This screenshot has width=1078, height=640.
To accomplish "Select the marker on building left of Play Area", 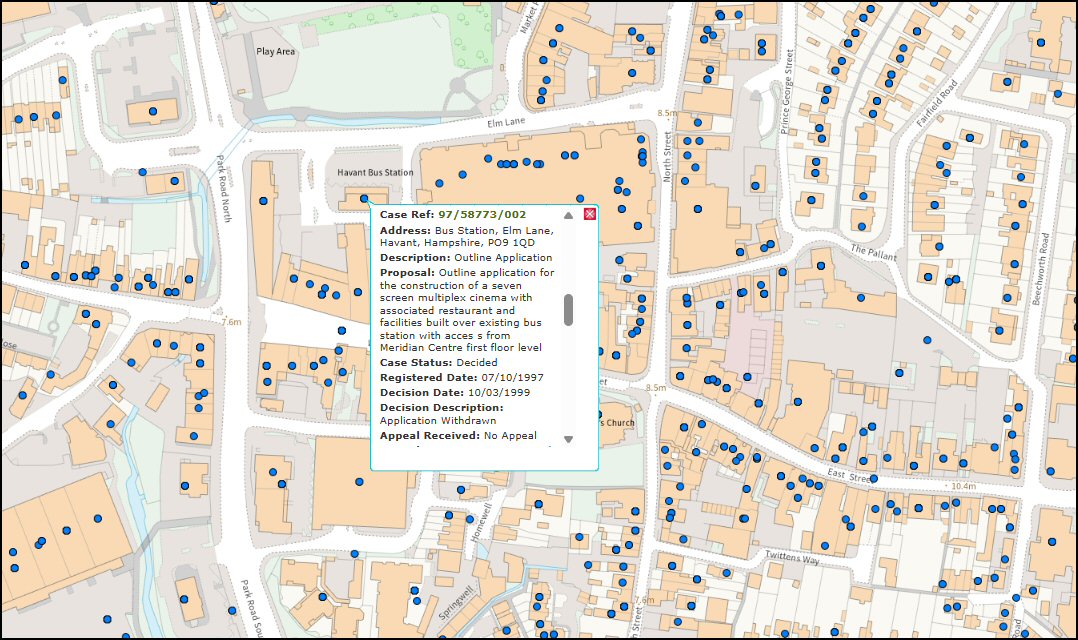I will pos(153,111).
